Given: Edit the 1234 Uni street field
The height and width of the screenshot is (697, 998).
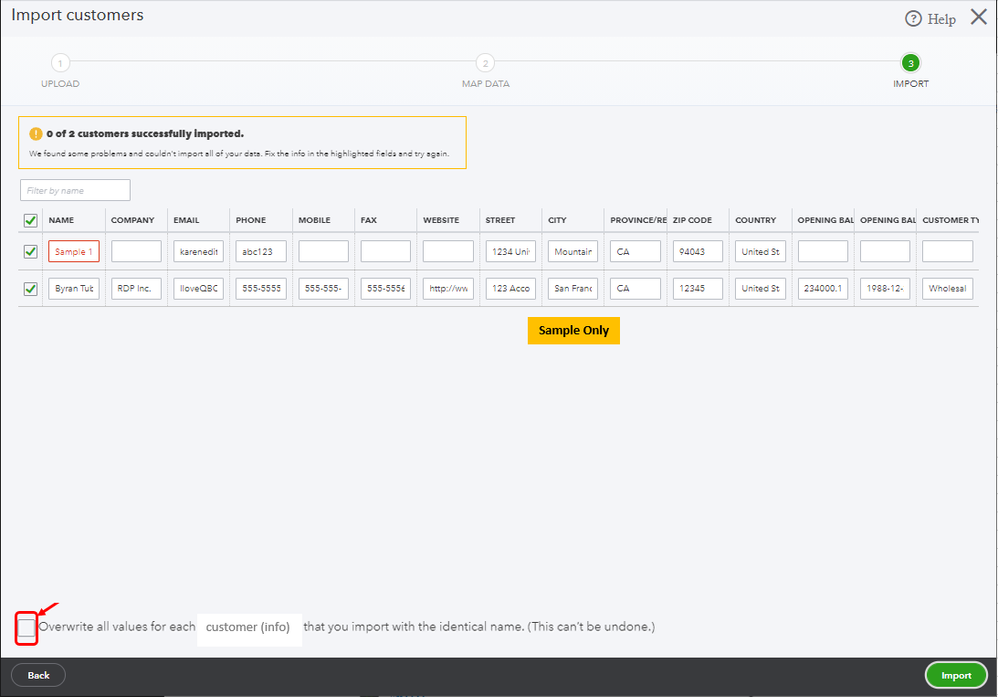Looking at the screenshot, I should click(510, 251).
